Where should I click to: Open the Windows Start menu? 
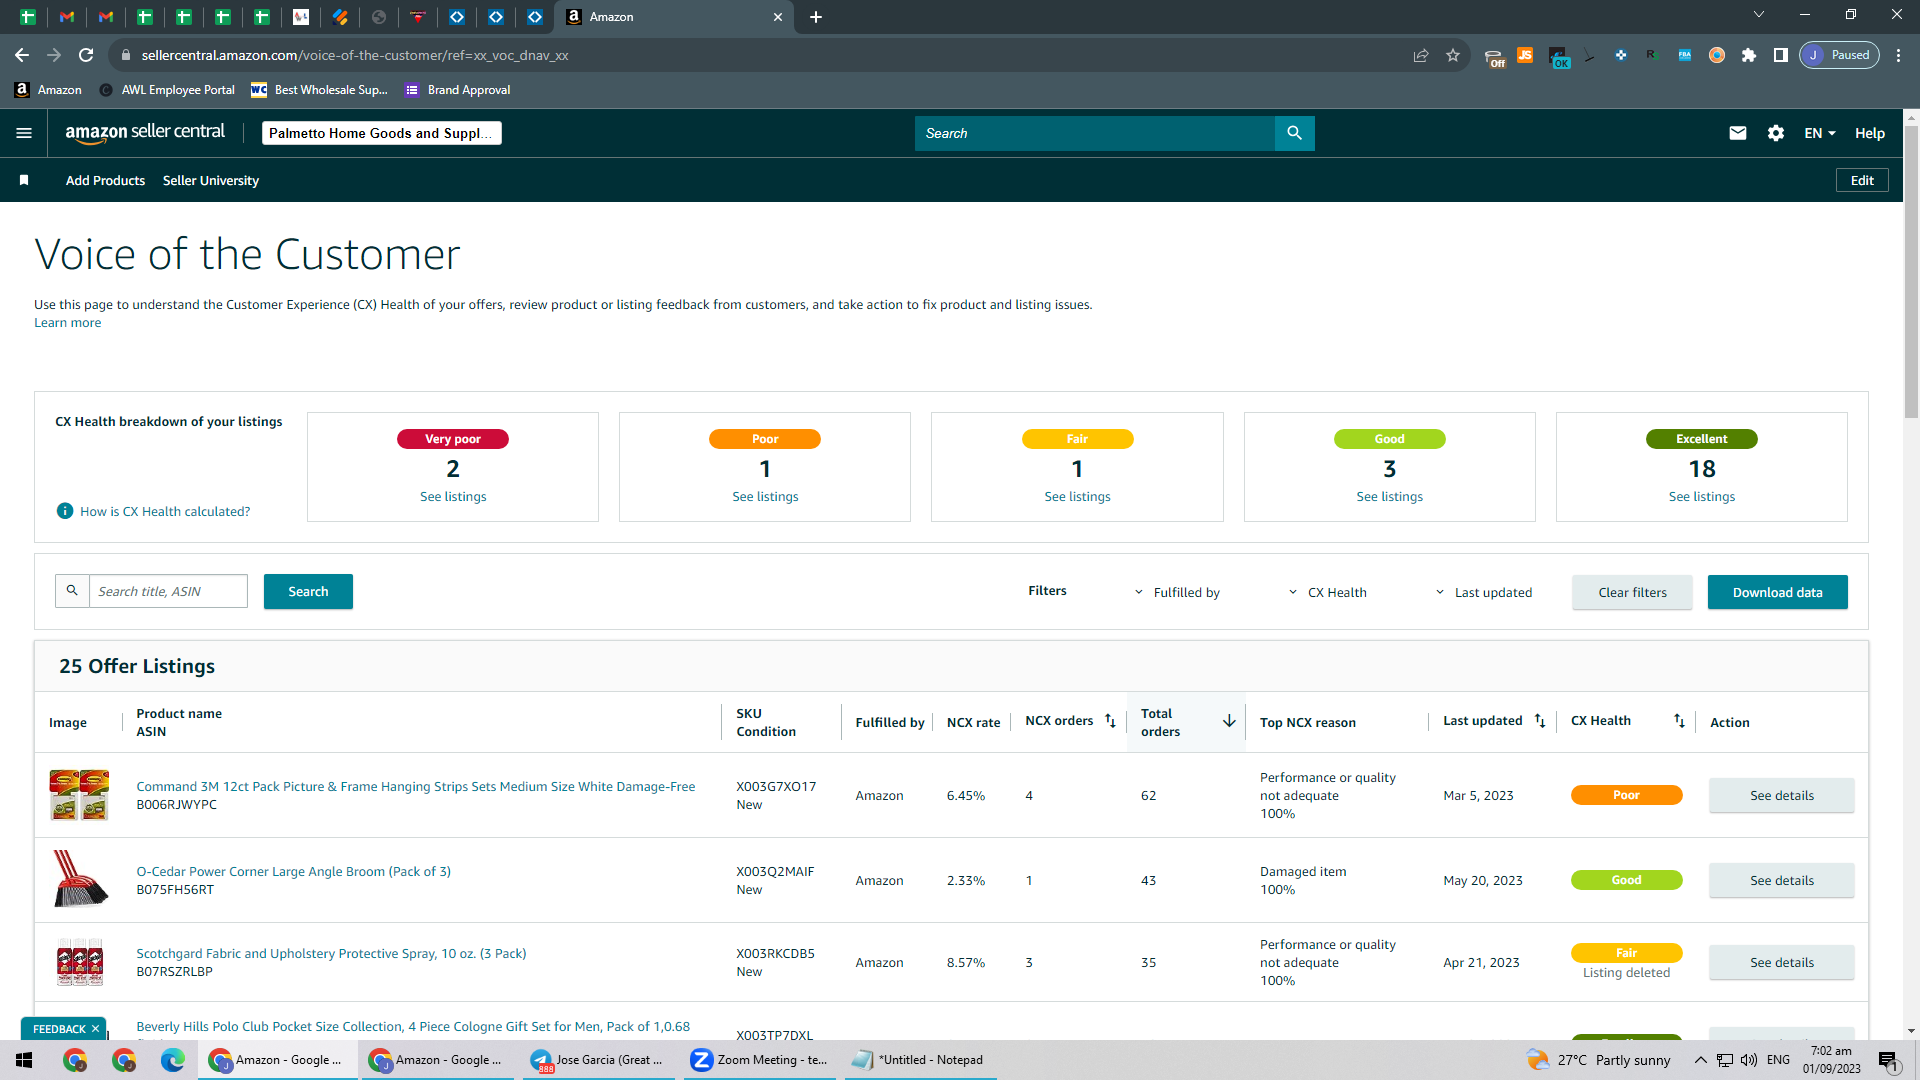pyautogui.click(x=24, y=1060)
